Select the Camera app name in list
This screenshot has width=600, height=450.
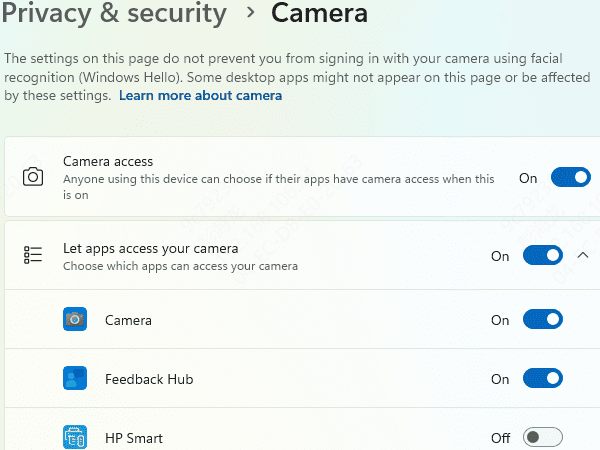[x=128, y=320]
